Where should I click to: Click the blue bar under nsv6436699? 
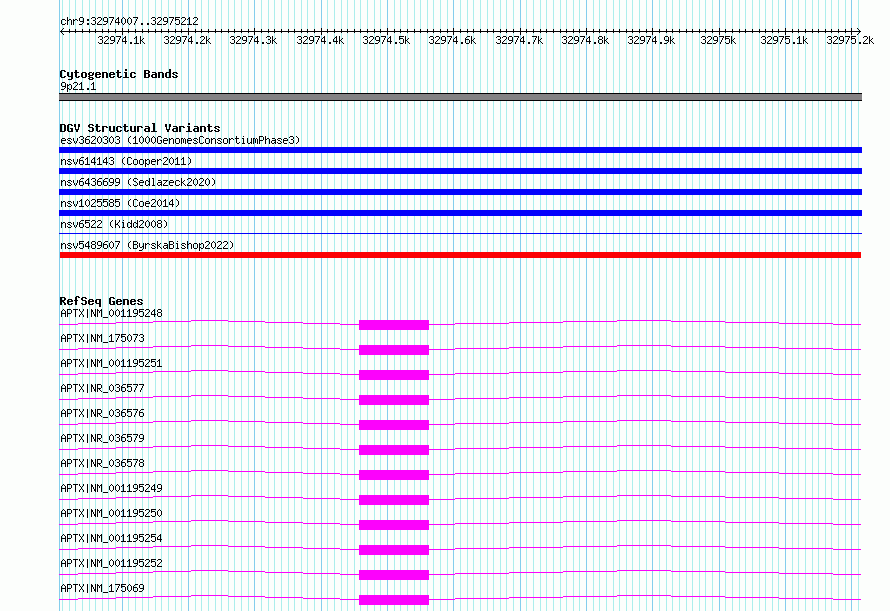(x=460, y=192)
